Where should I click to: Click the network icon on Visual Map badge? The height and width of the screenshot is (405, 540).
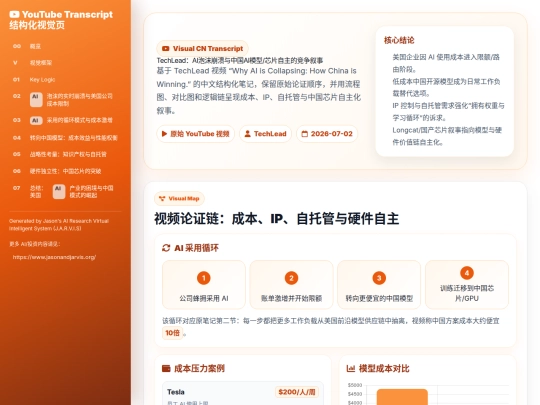pyautogui.click(x=162, y=198)
